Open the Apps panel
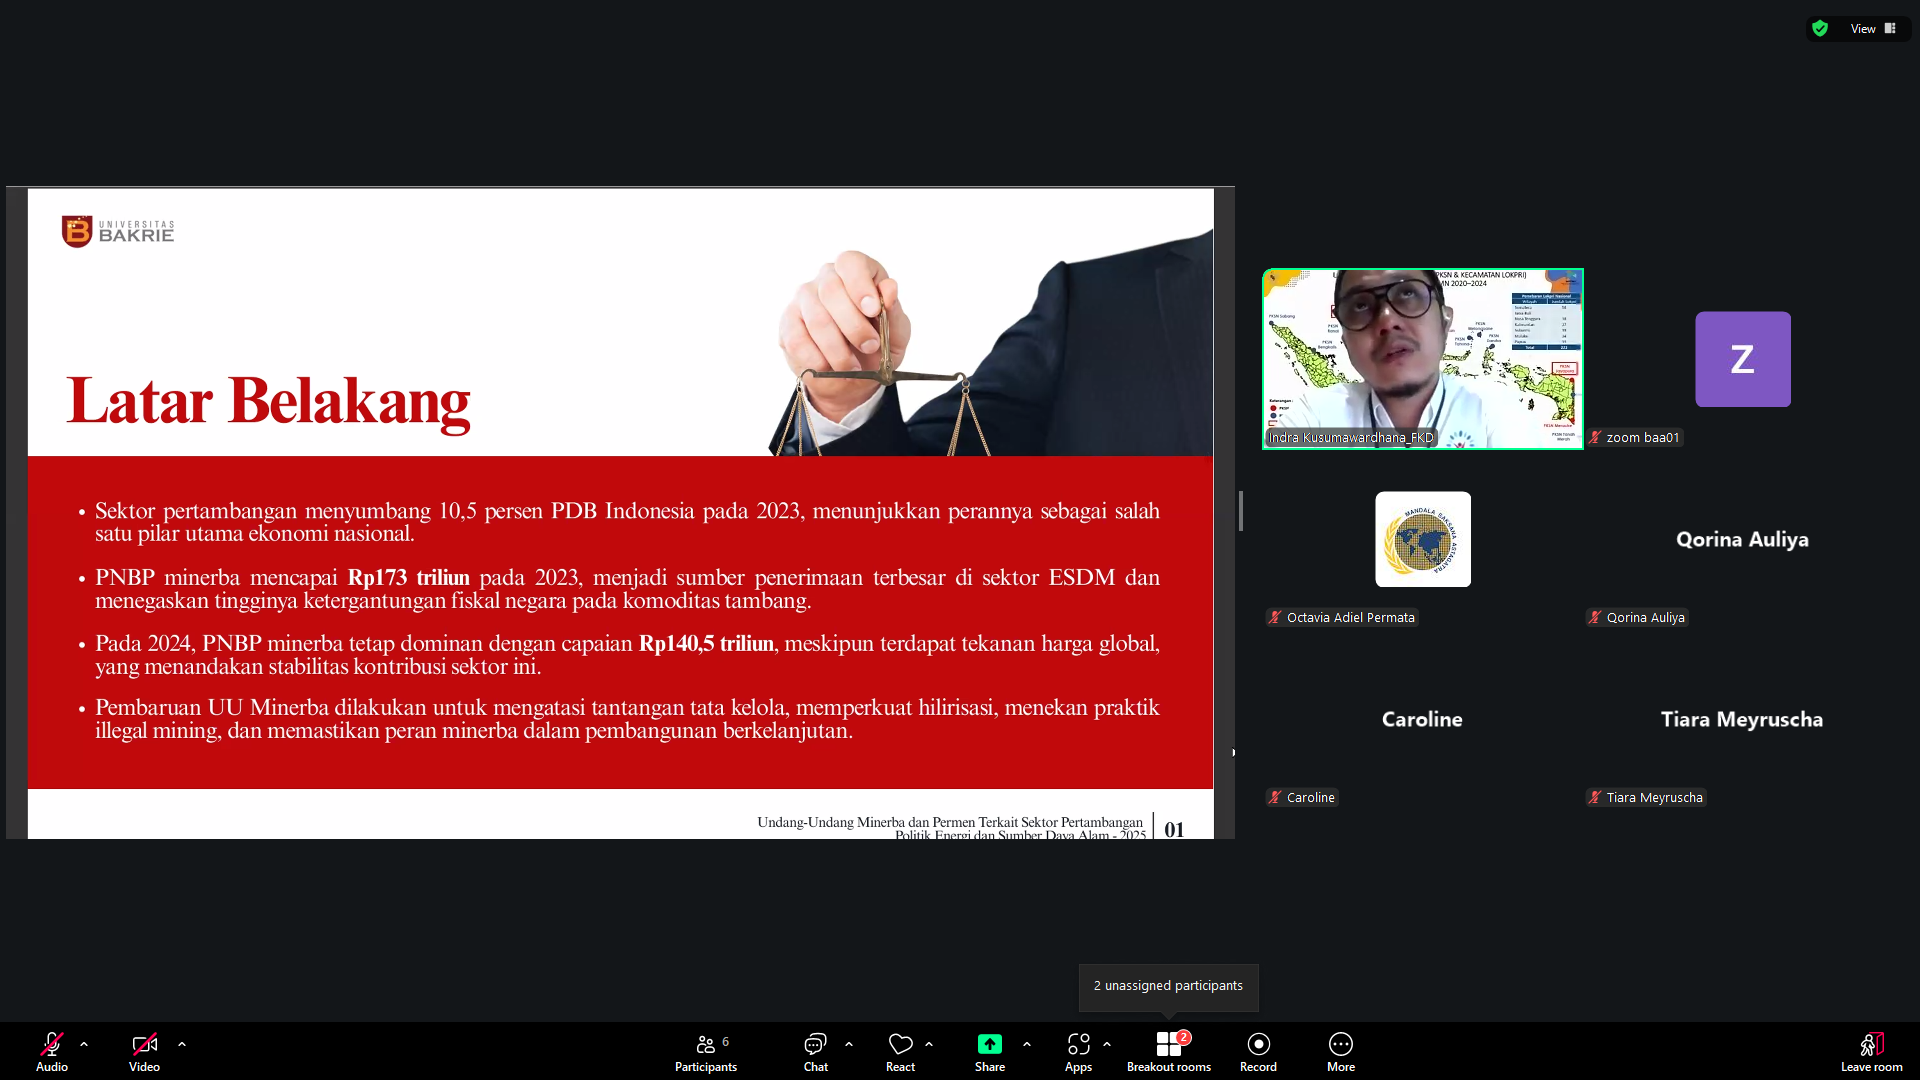This screenshot has height=1080, width=1920. [1078, 1051]
